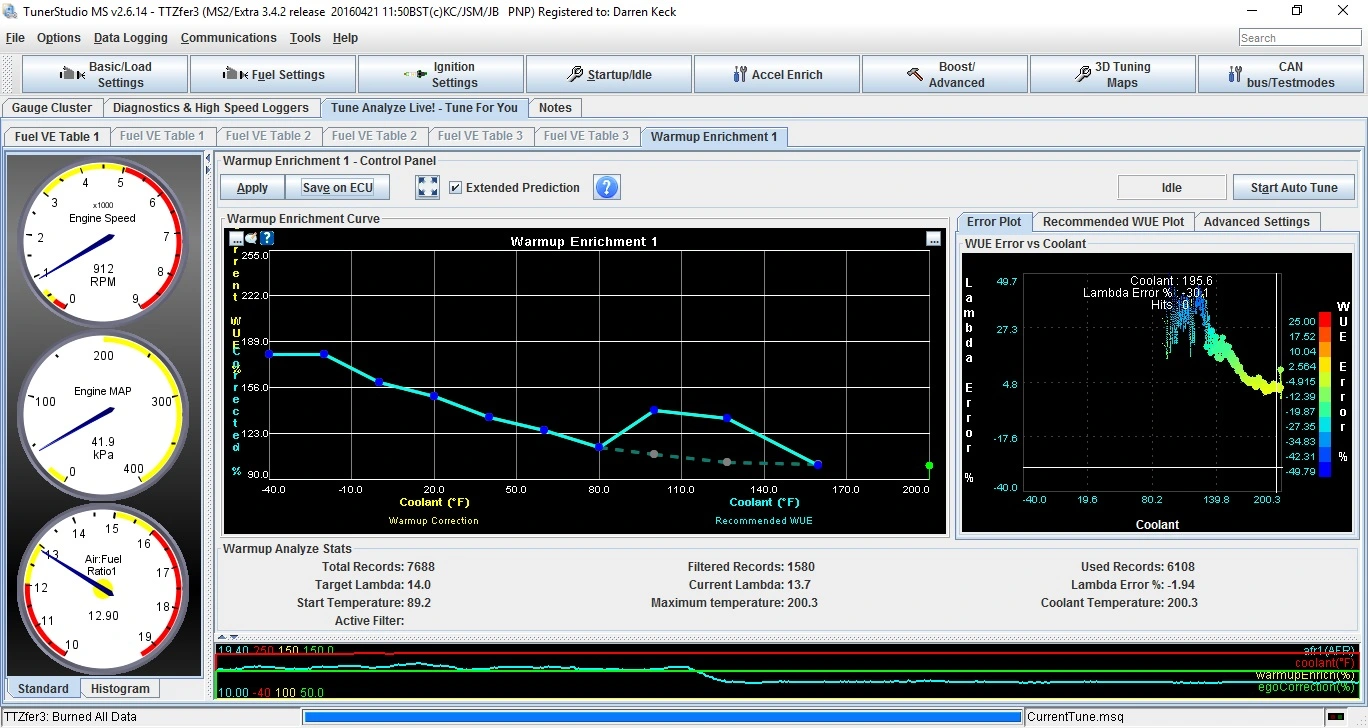Select the green point at the curve's right end
This screenshot has height=728, width=1368.
(x=929, y=465)
